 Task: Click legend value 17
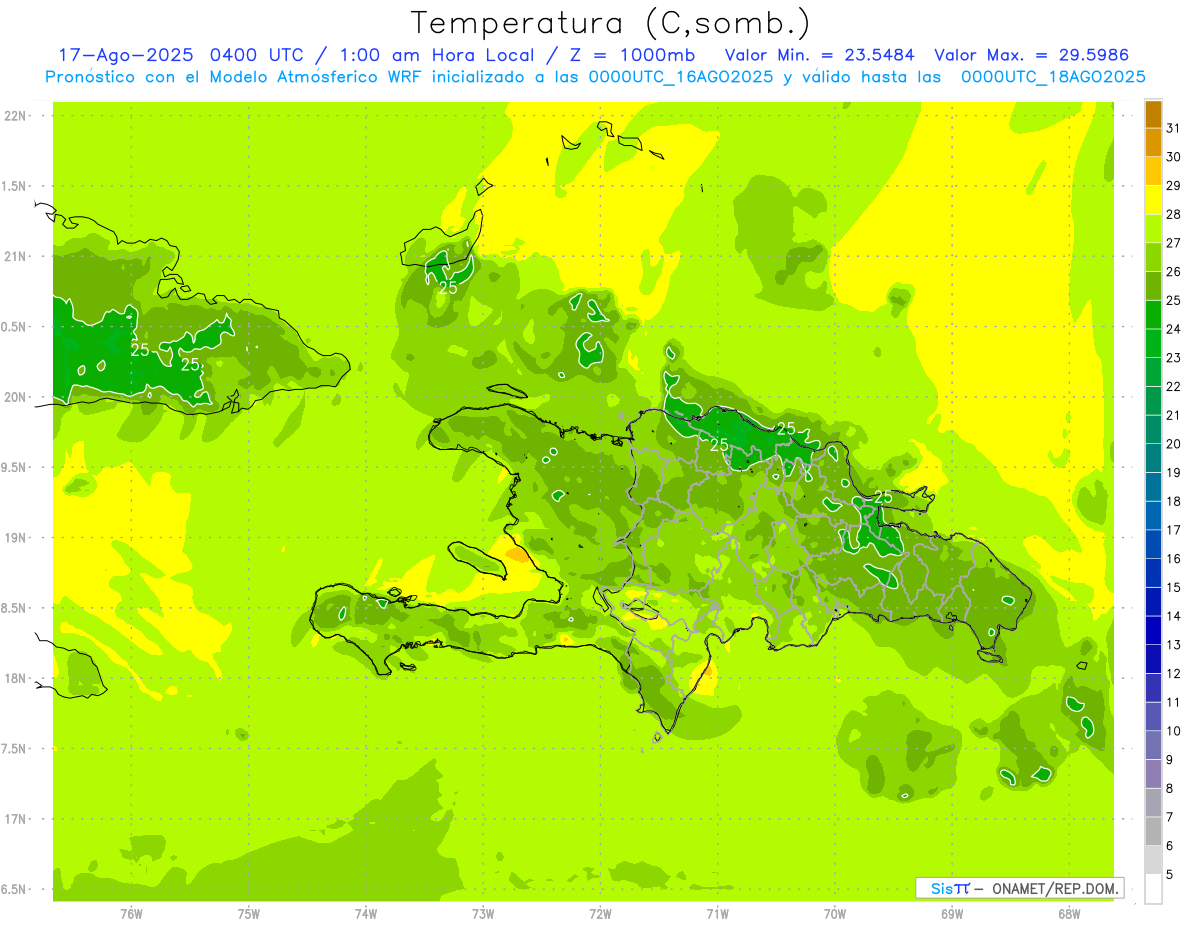tap(1174, 530)
